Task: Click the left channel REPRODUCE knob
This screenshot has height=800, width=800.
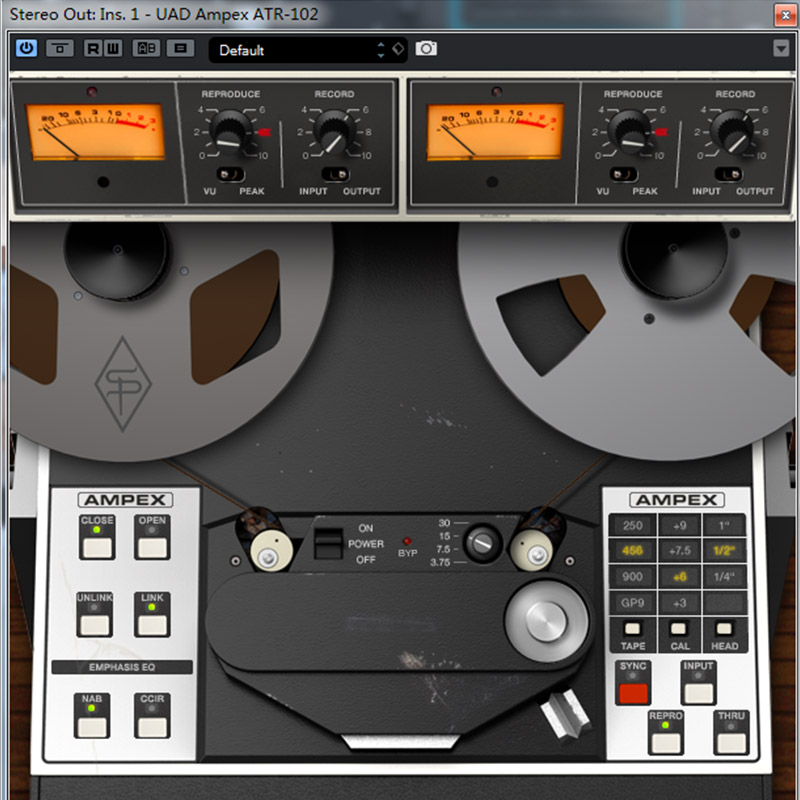Action: 231,130
